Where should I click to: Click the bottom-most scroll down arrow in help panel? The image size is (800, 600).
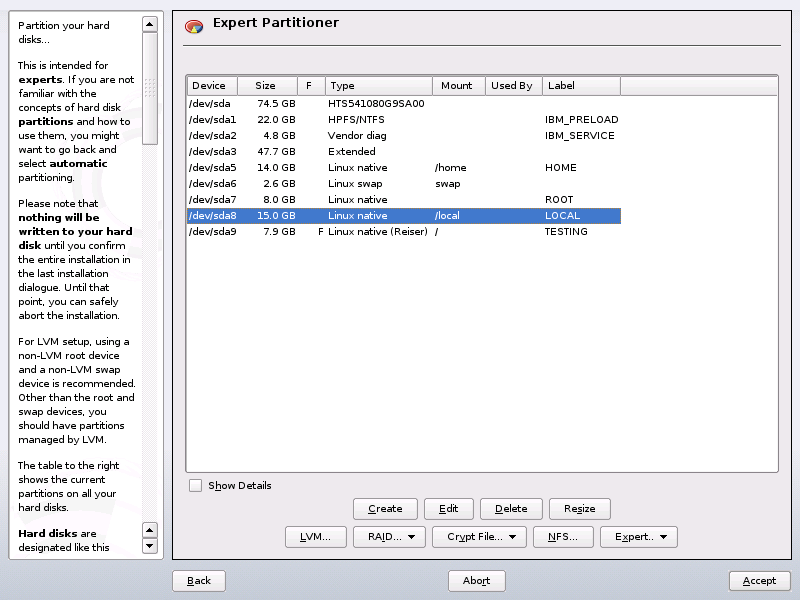click(x=149, y=546)
